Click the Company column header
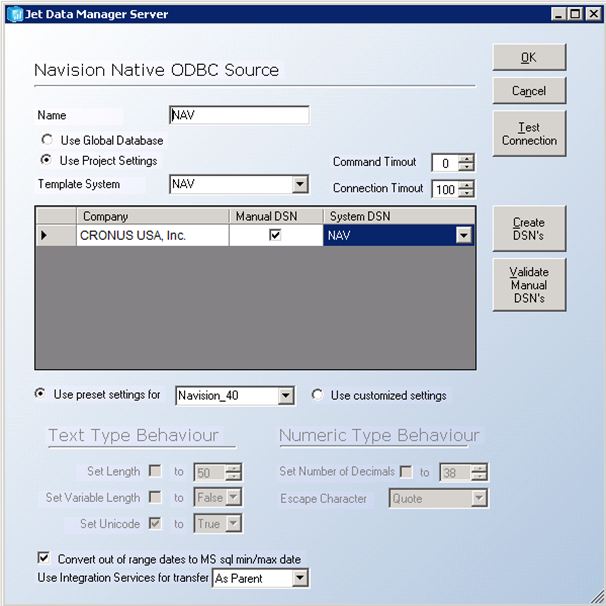 tap(153, 216)
